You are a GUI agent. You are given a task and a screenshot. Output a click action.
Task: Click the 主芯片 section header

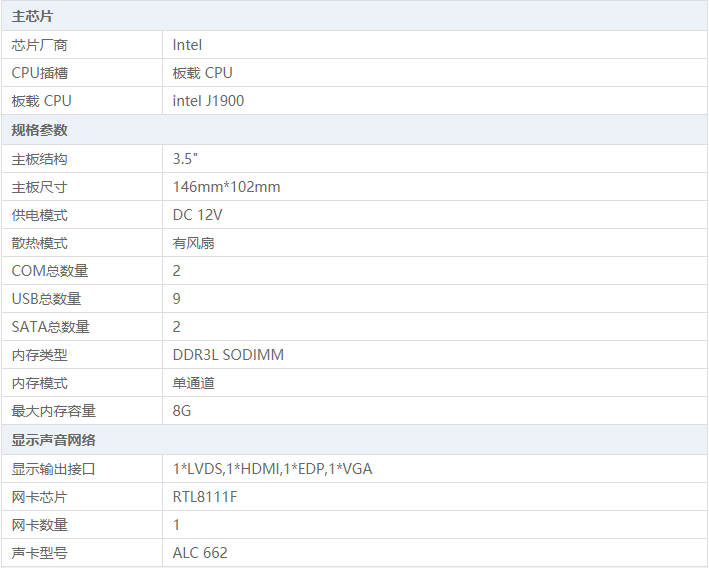pos(33,17)
